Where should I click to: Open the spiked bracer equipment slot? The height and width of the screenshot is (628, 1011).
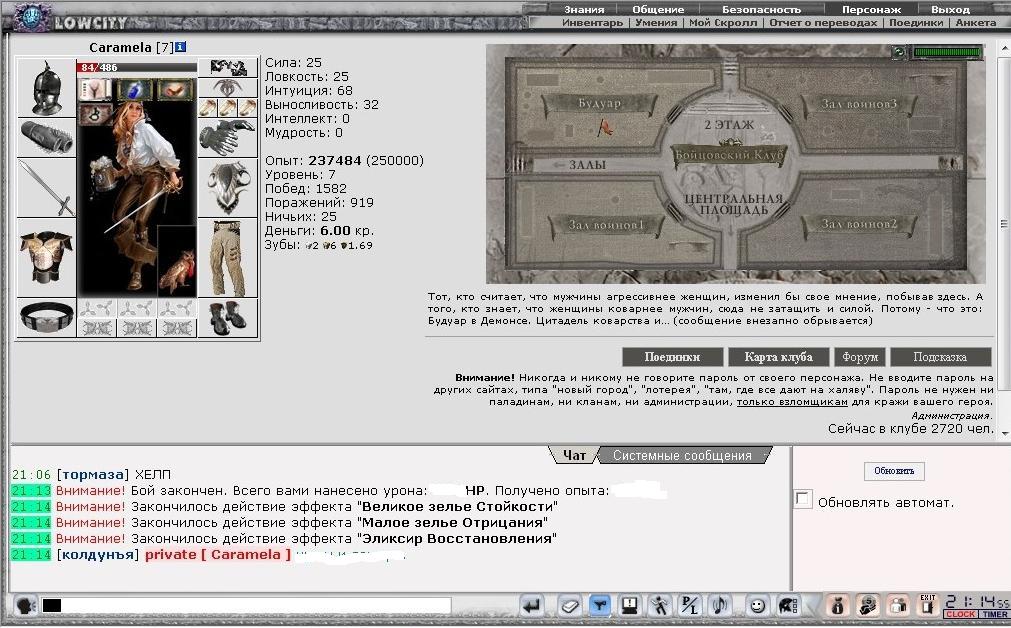pos(46,137)
